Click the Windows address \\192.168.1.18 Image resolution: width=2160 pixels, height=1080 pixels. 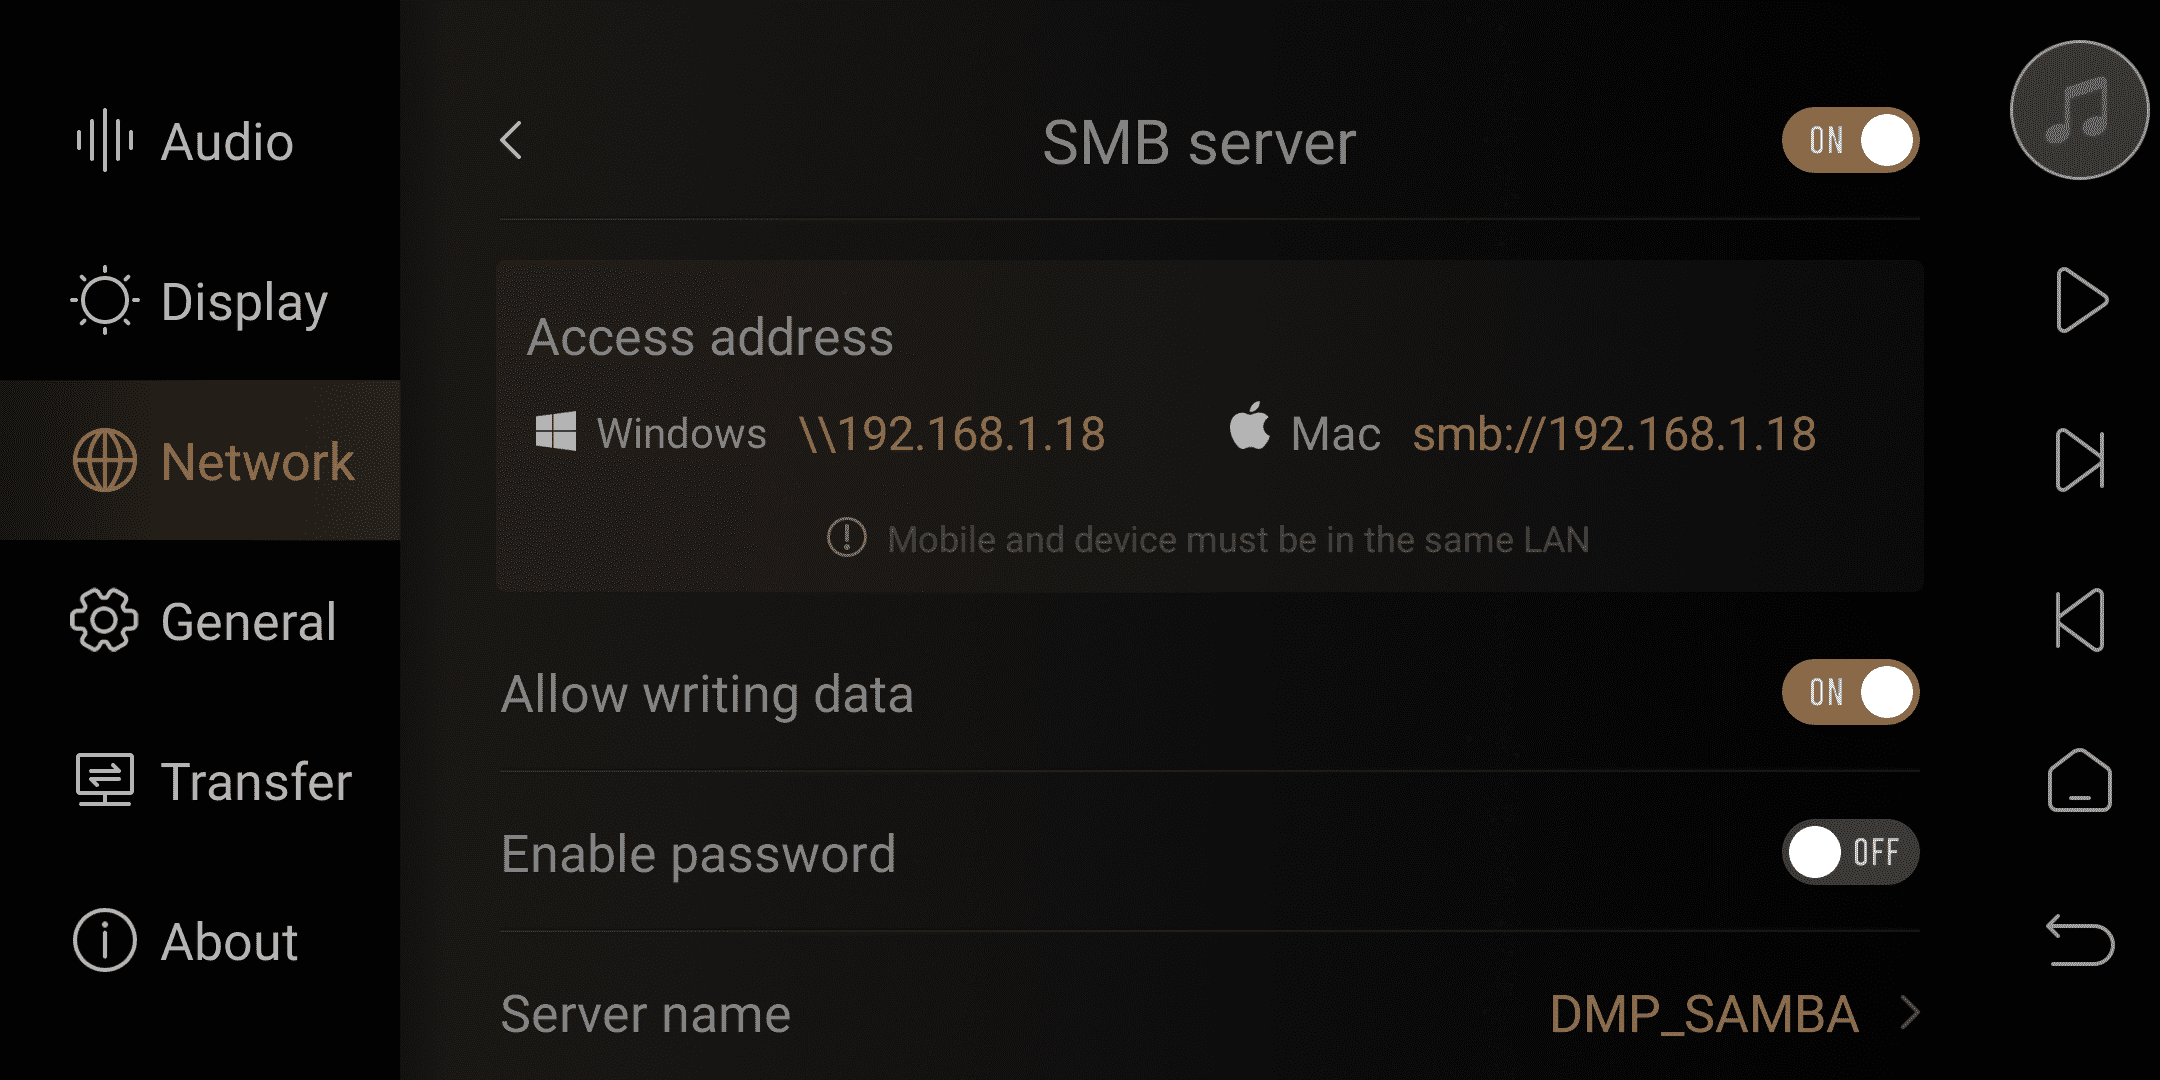[952, 434]
